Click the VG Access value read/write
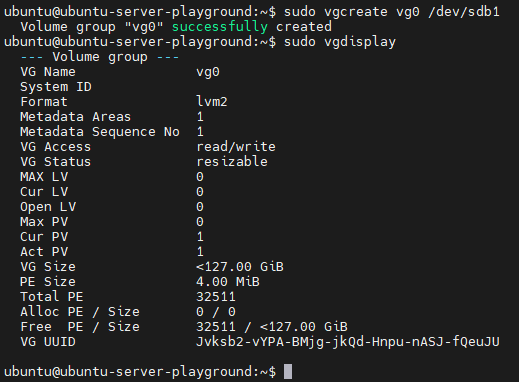This screenshot has height=382, width=519. pos(236,147)
